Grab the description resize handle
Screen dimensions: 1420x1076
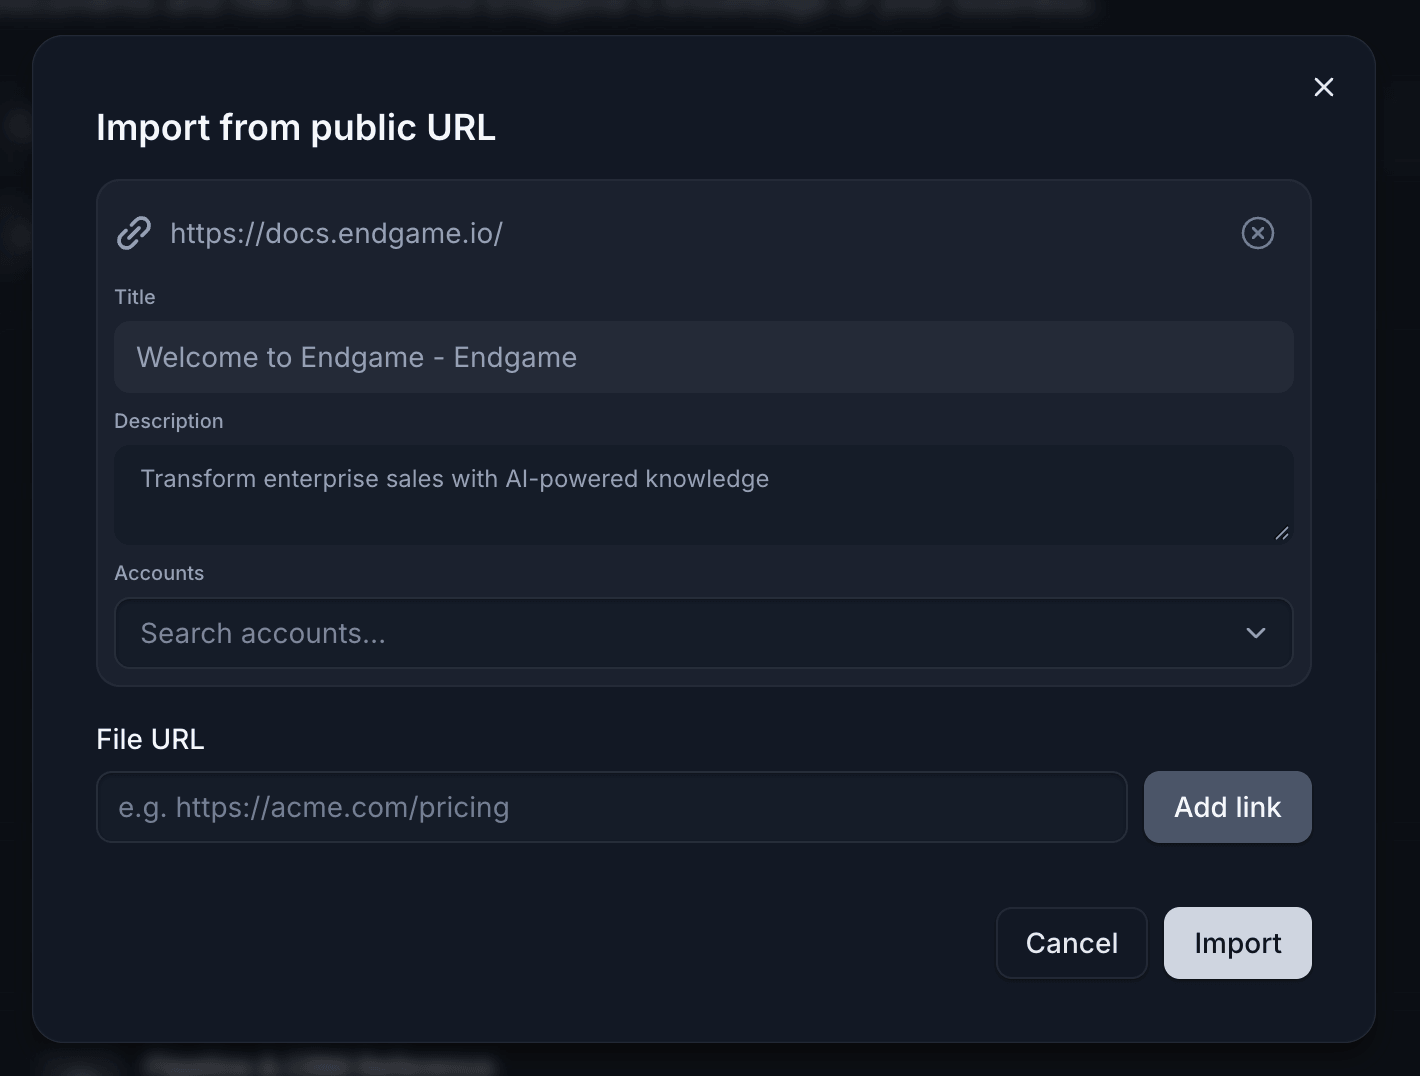tap(1282, 533)
